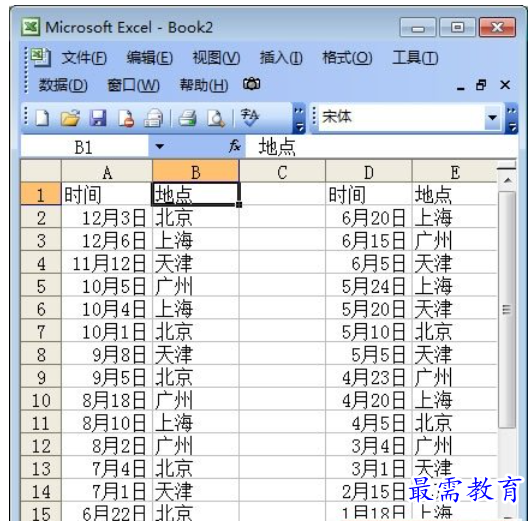The height and width of the screenshot is (521, 530).
Task: Click the vertical scrollbar up arrow
Action: click(507, 181)
